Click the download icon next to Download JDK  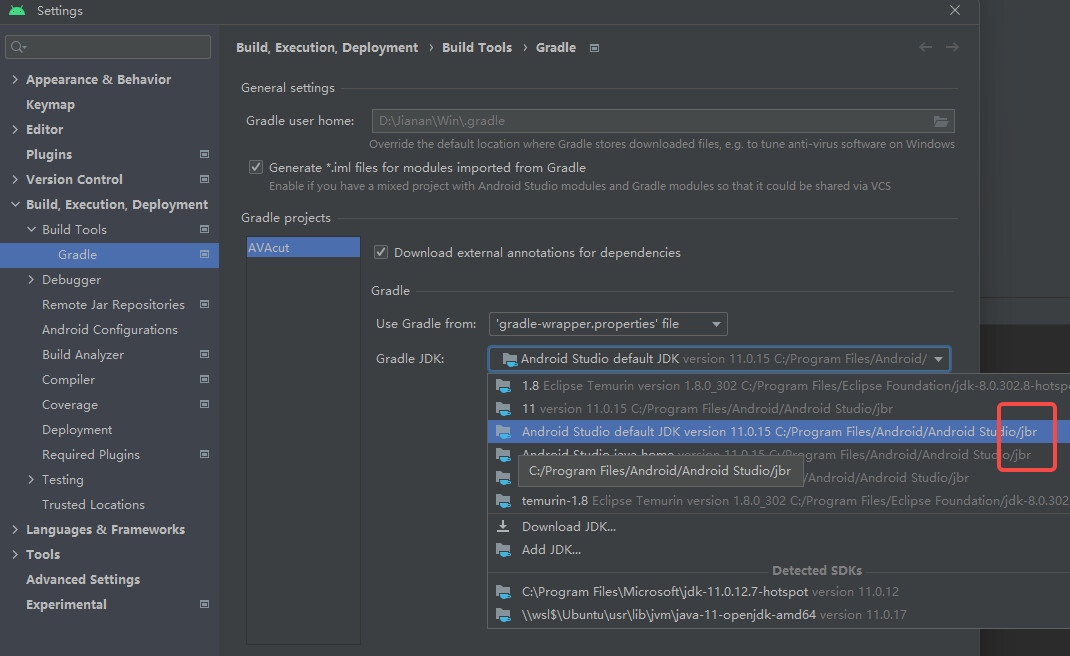point(503,526)
